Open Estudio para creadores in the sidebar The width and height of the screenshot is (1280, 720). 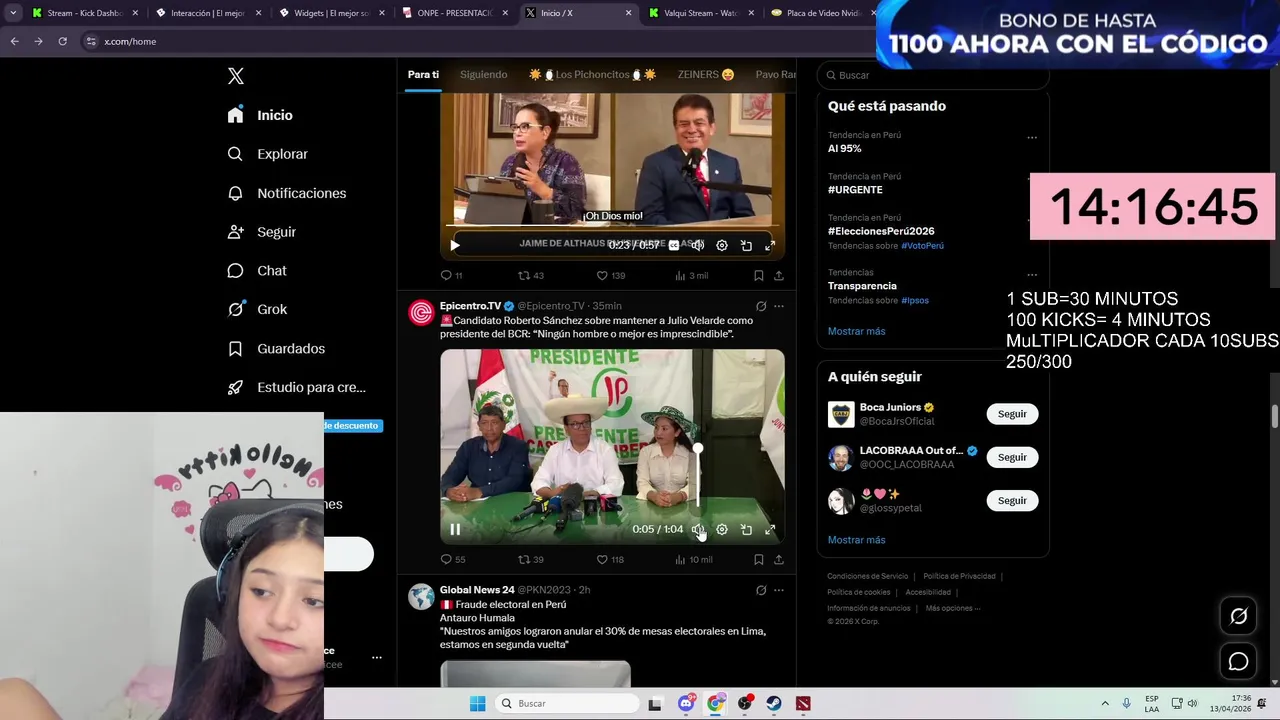[x=296, y=387]
